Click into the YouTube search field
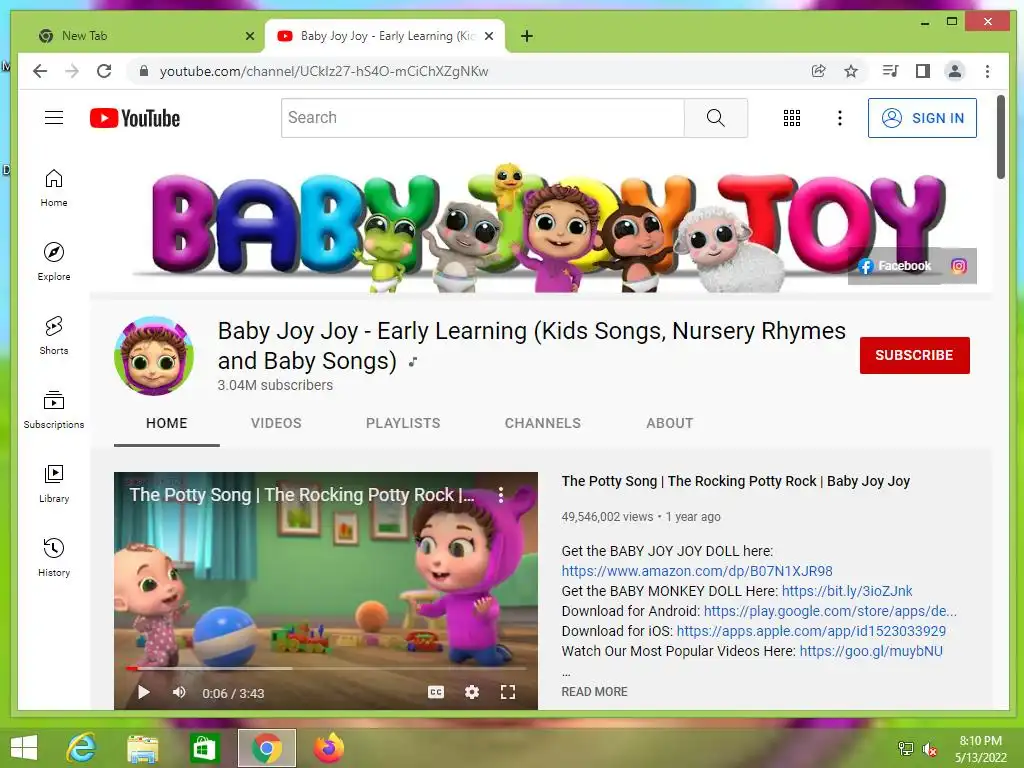Image resolution: width=1024 pixels, height=768 pixels. tap(483, 118)
